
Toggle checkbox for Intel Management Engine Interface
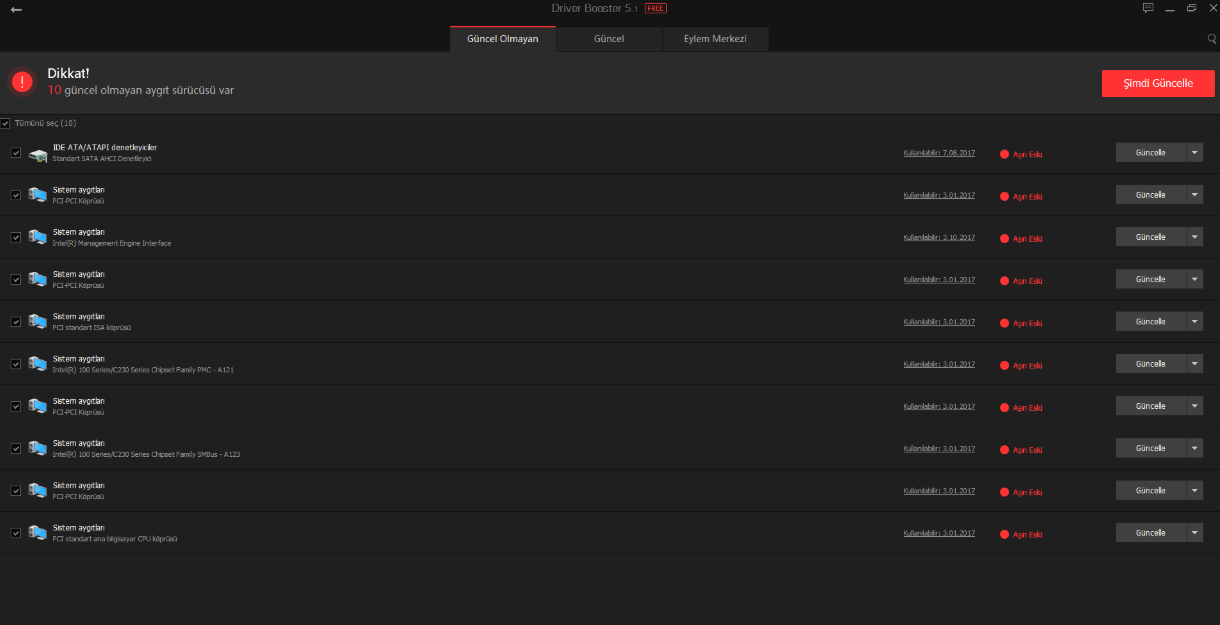point(16,237)
